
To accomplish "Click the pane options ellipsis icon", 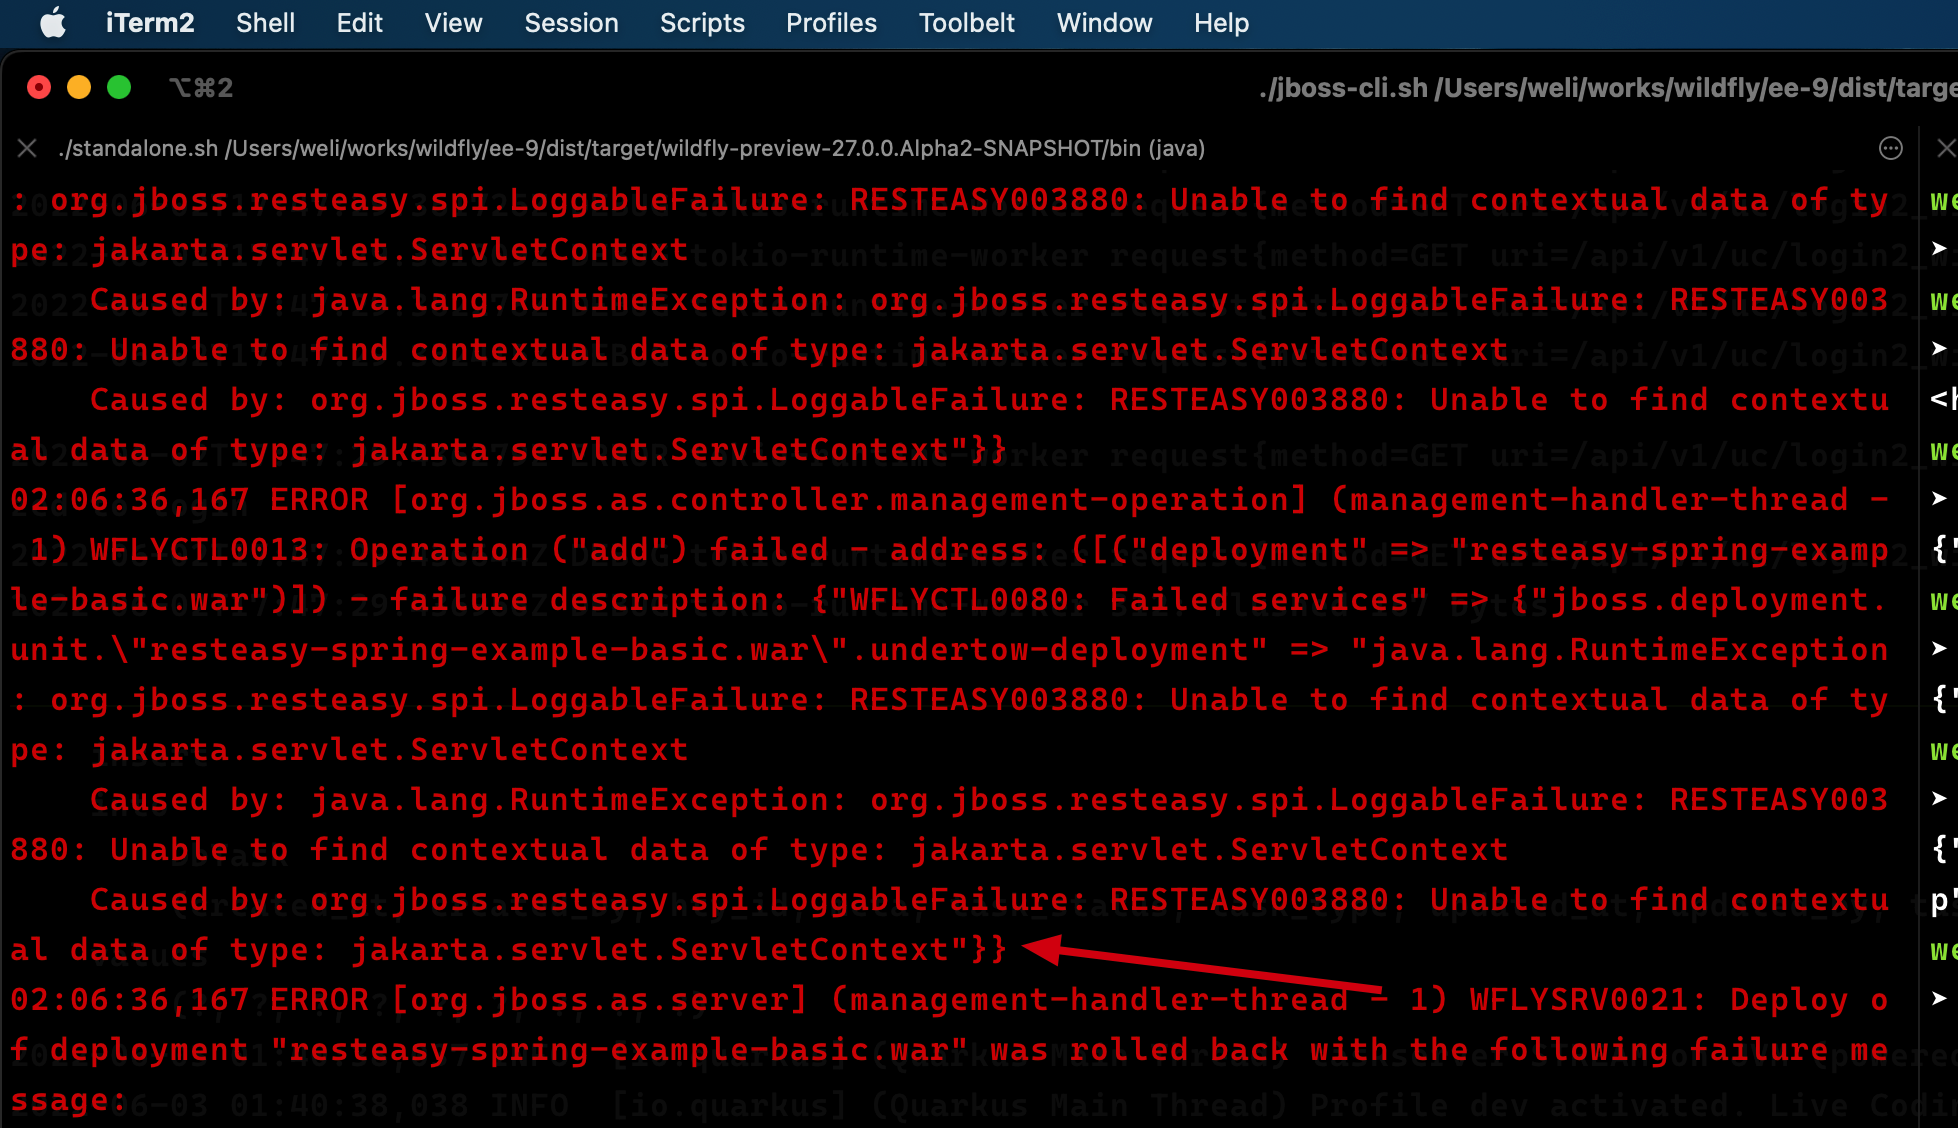I will (1890, 149).
